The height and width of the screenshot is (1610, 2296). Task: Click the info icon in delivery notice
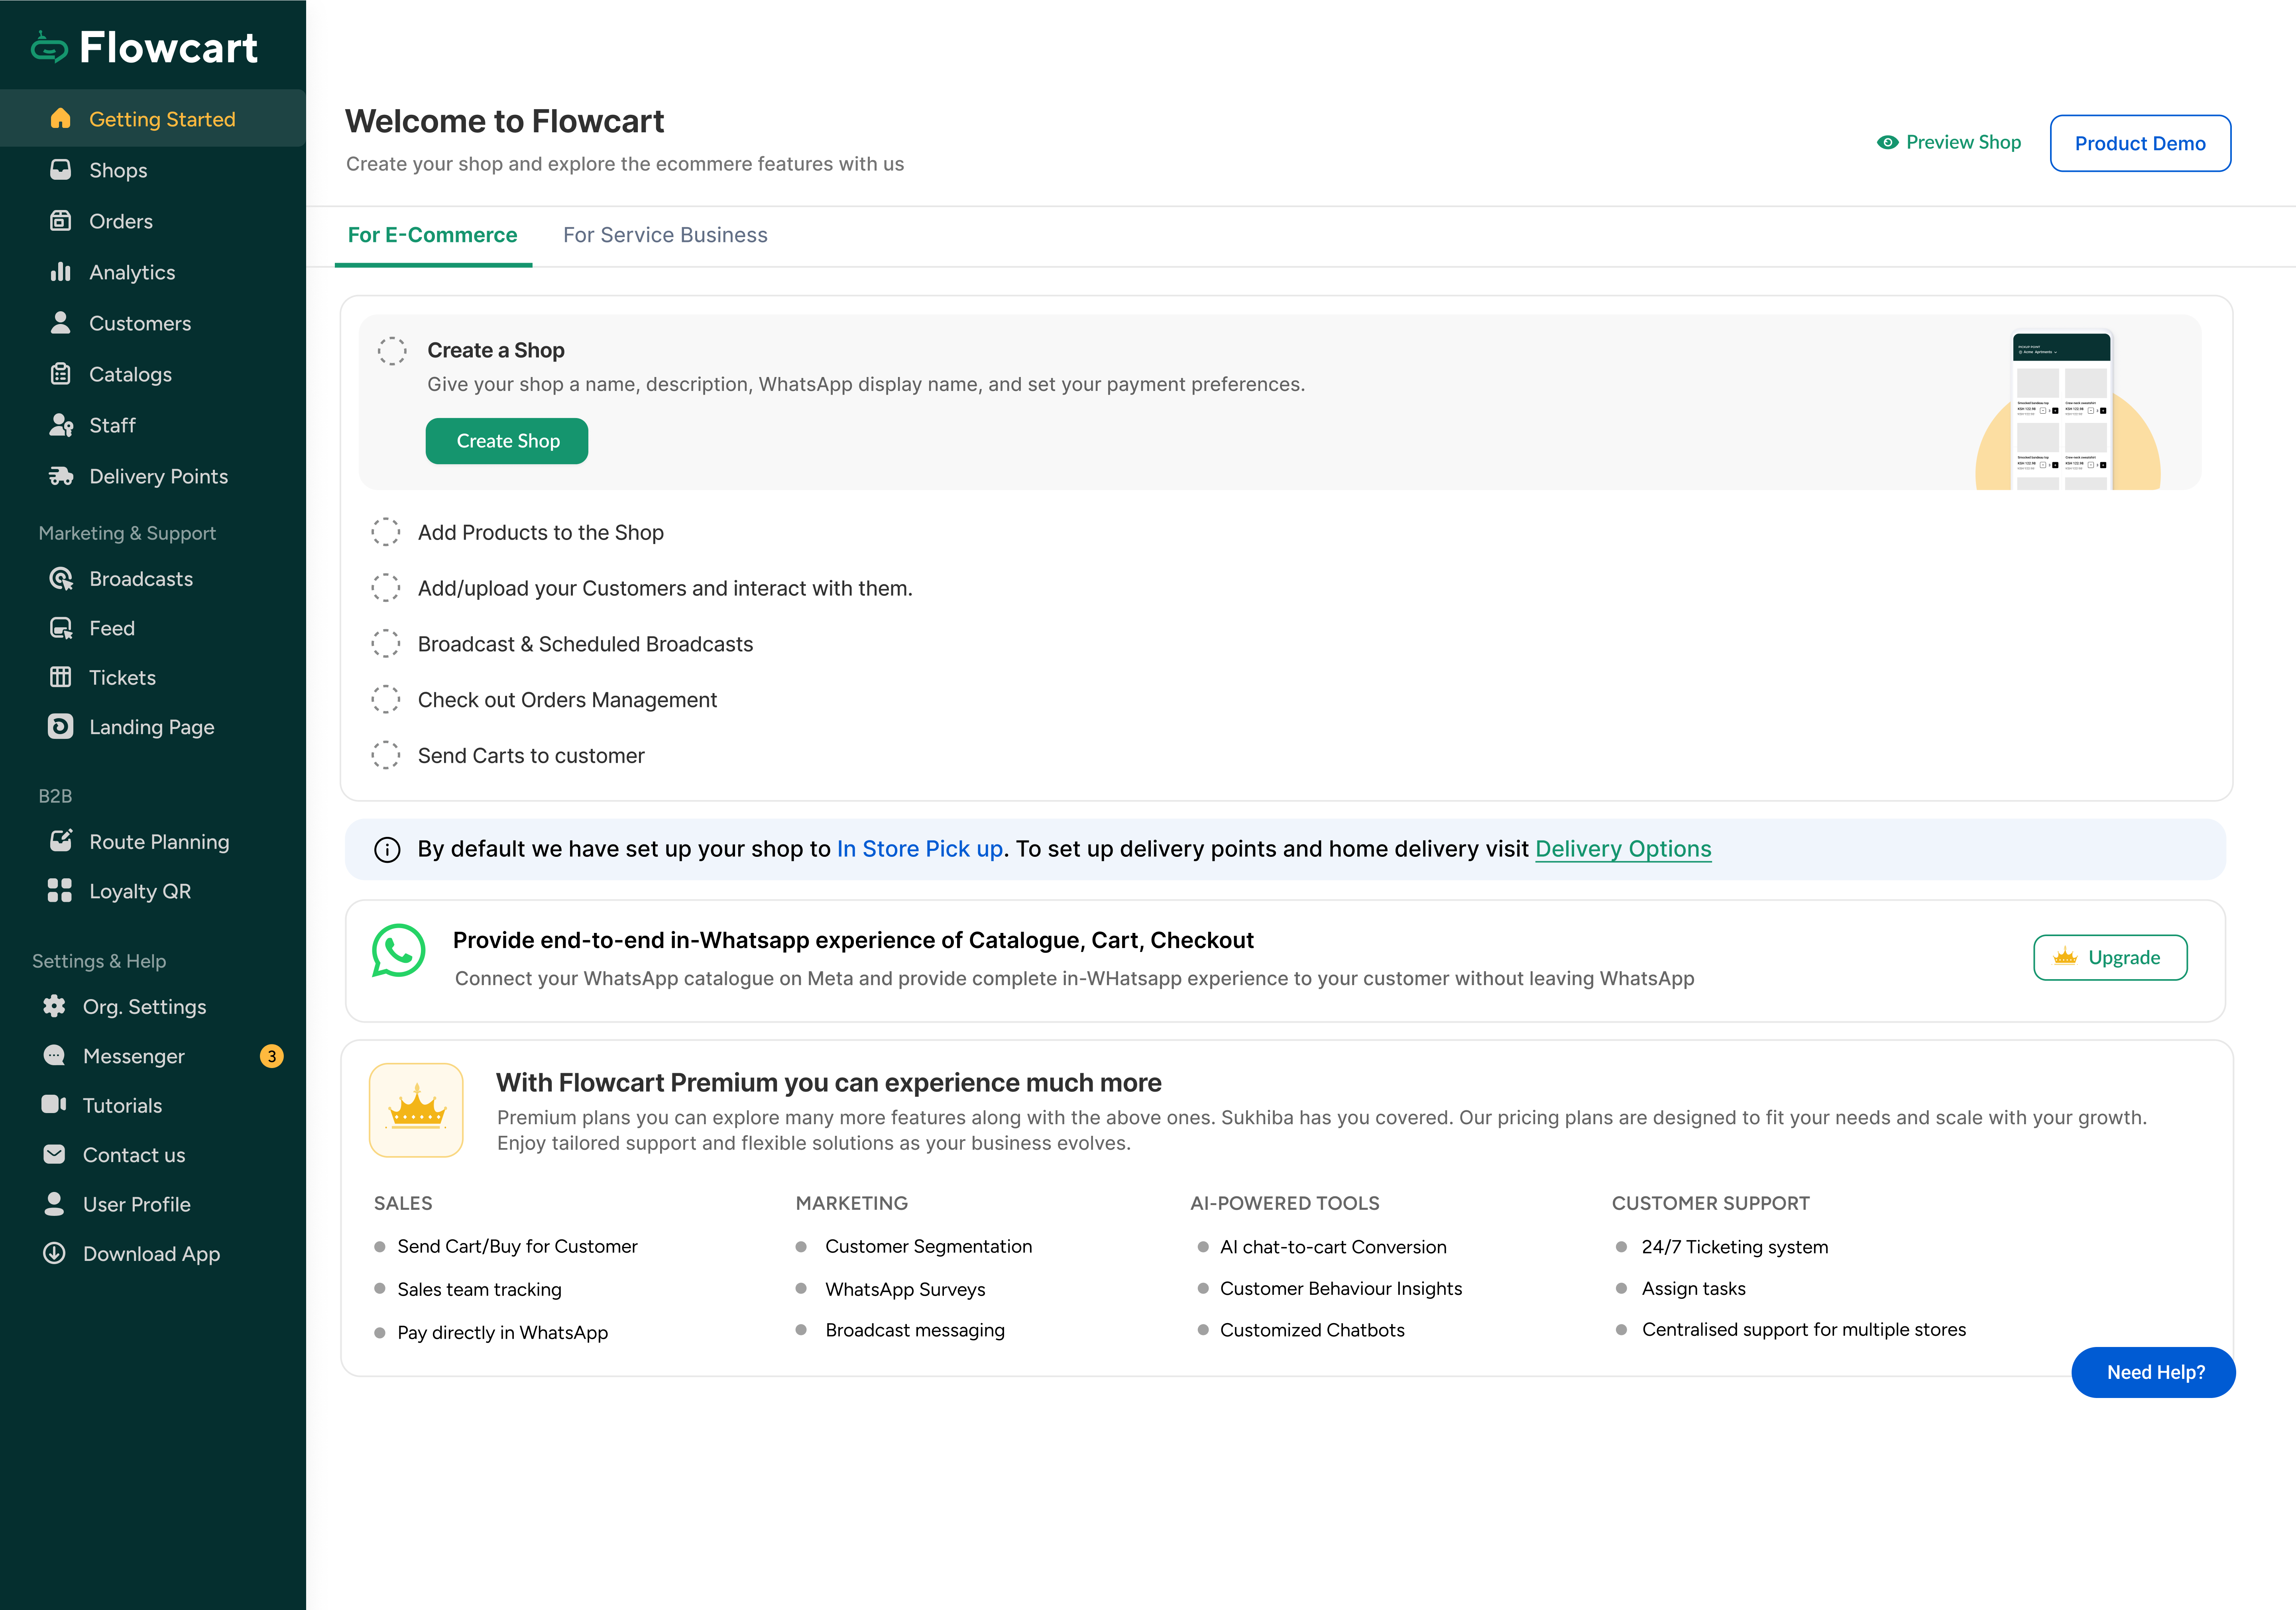pos(387,850)
